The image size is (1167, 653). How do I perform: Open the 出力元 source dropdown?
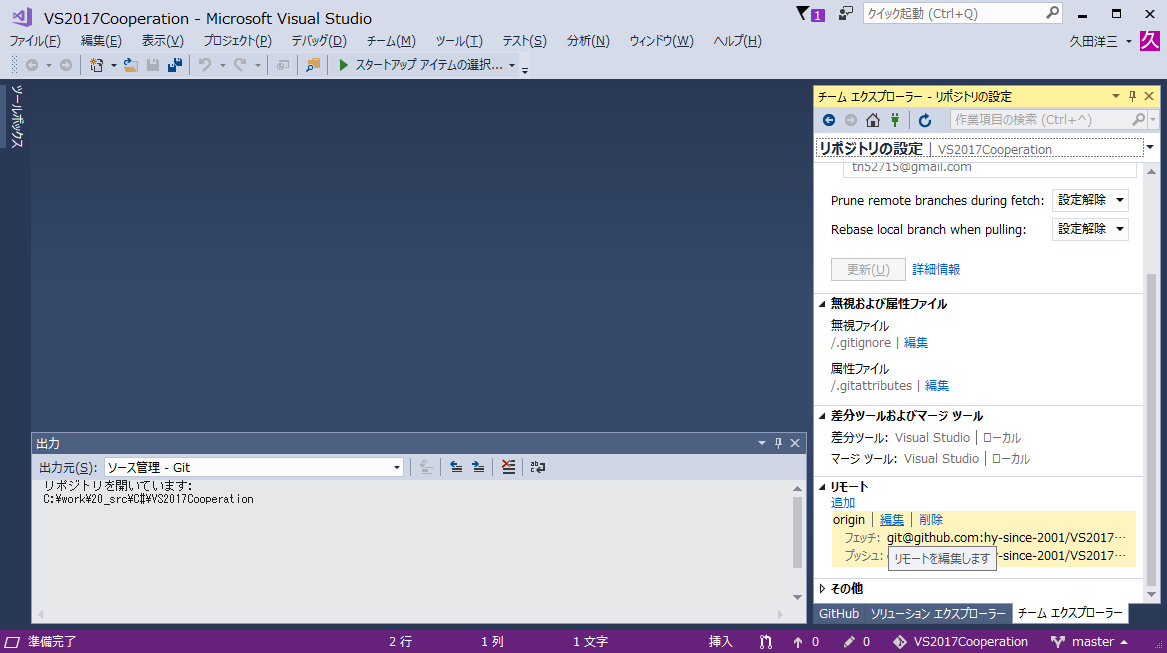click(397, 466)
